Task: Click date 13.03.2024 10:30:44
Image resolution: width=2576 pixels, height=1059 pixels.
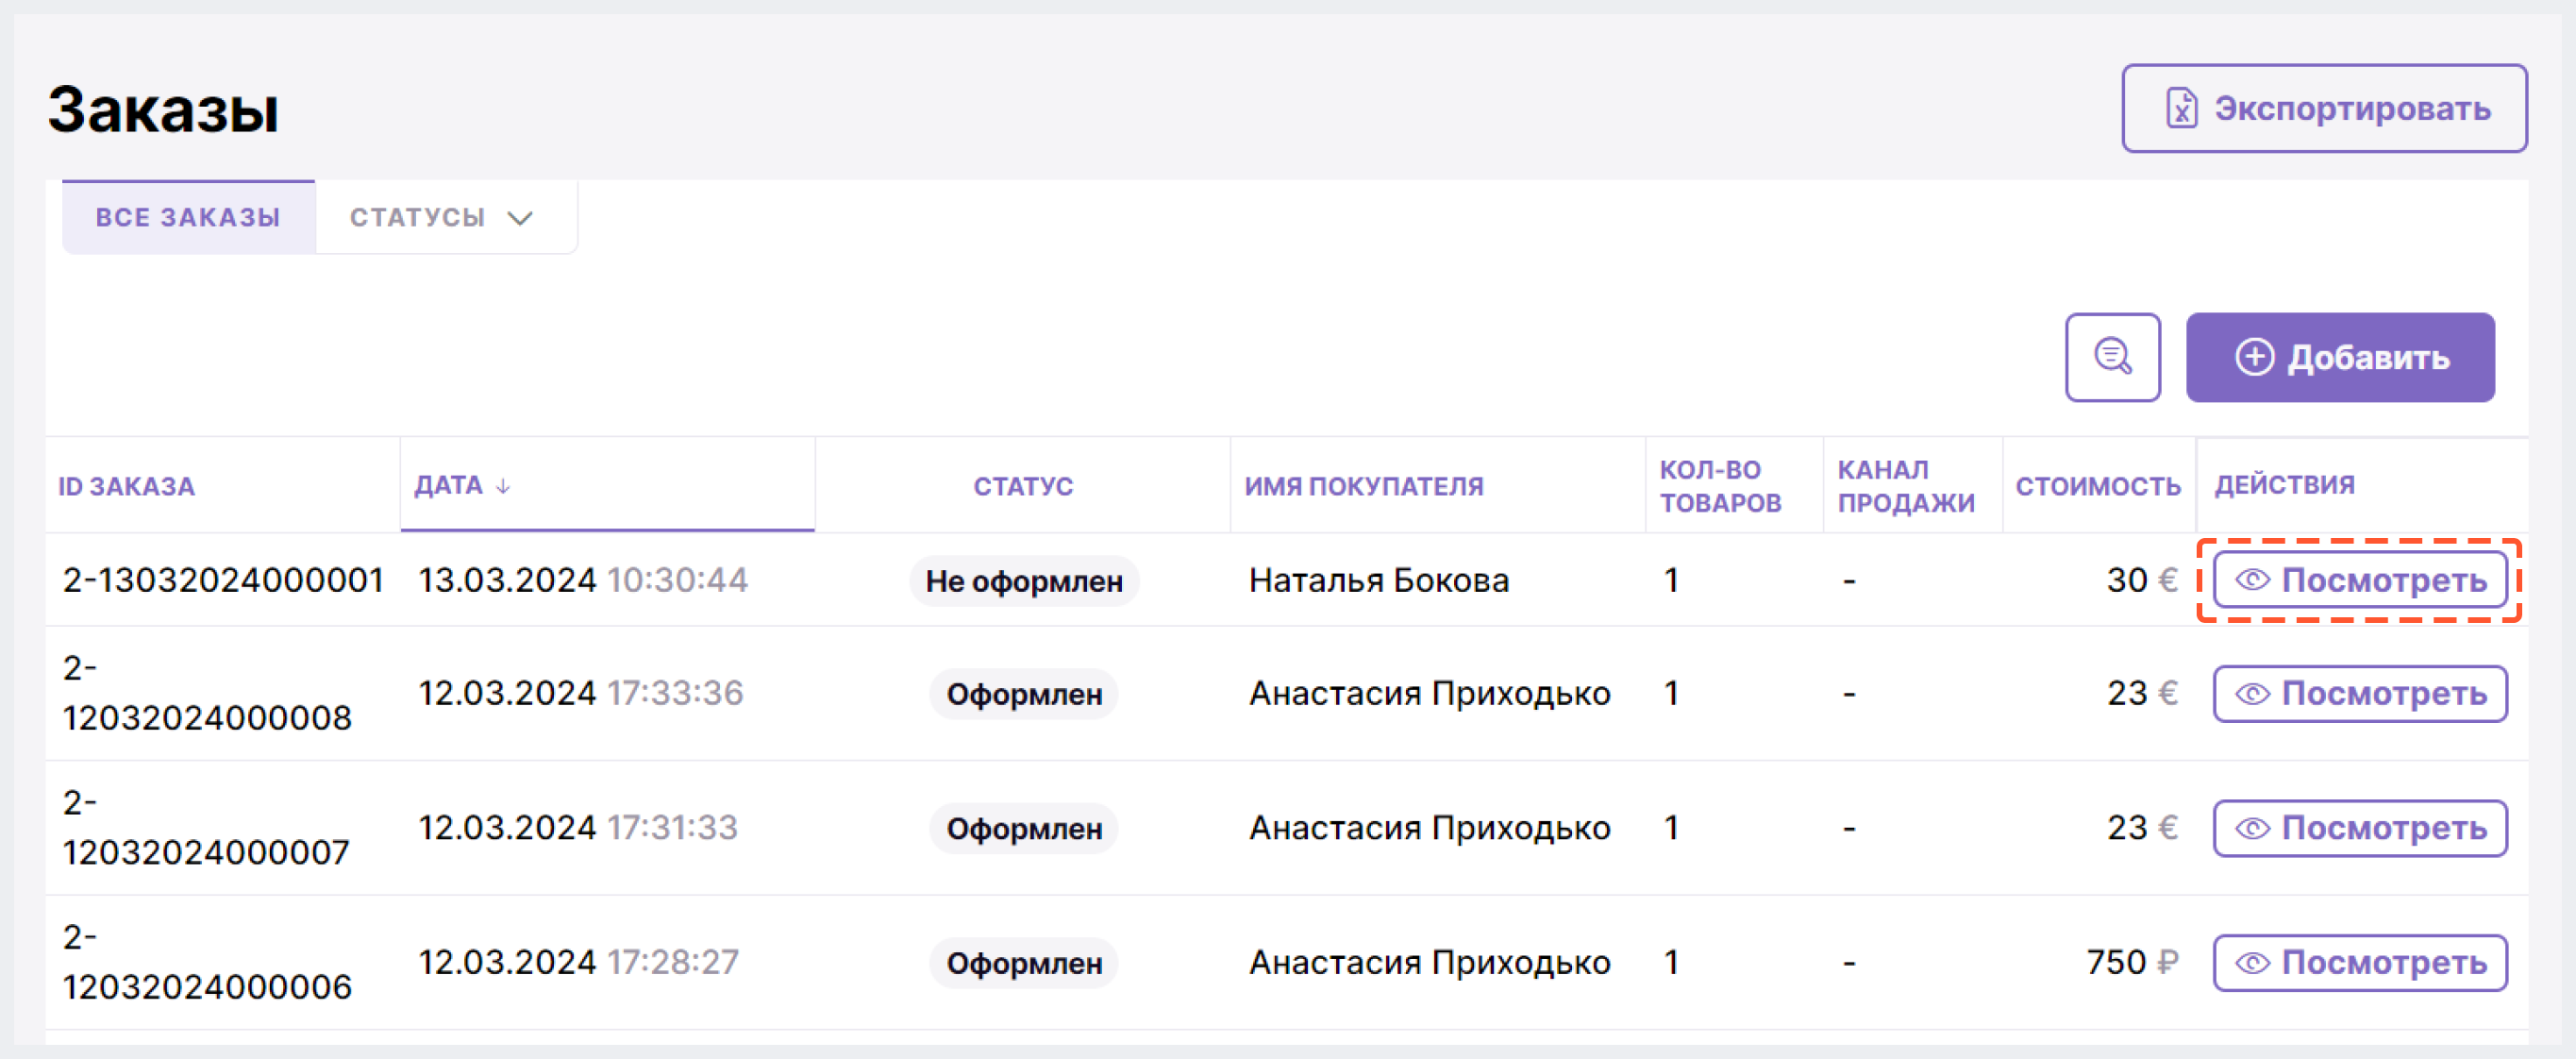Action: (582, 580)
